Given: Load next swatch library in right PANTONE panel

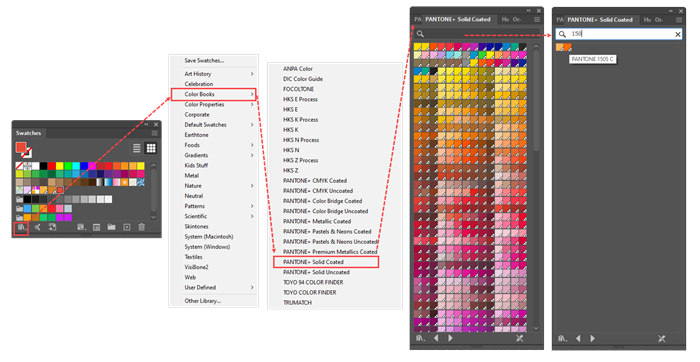Looking at the screenshot, I should pos(593,339).
